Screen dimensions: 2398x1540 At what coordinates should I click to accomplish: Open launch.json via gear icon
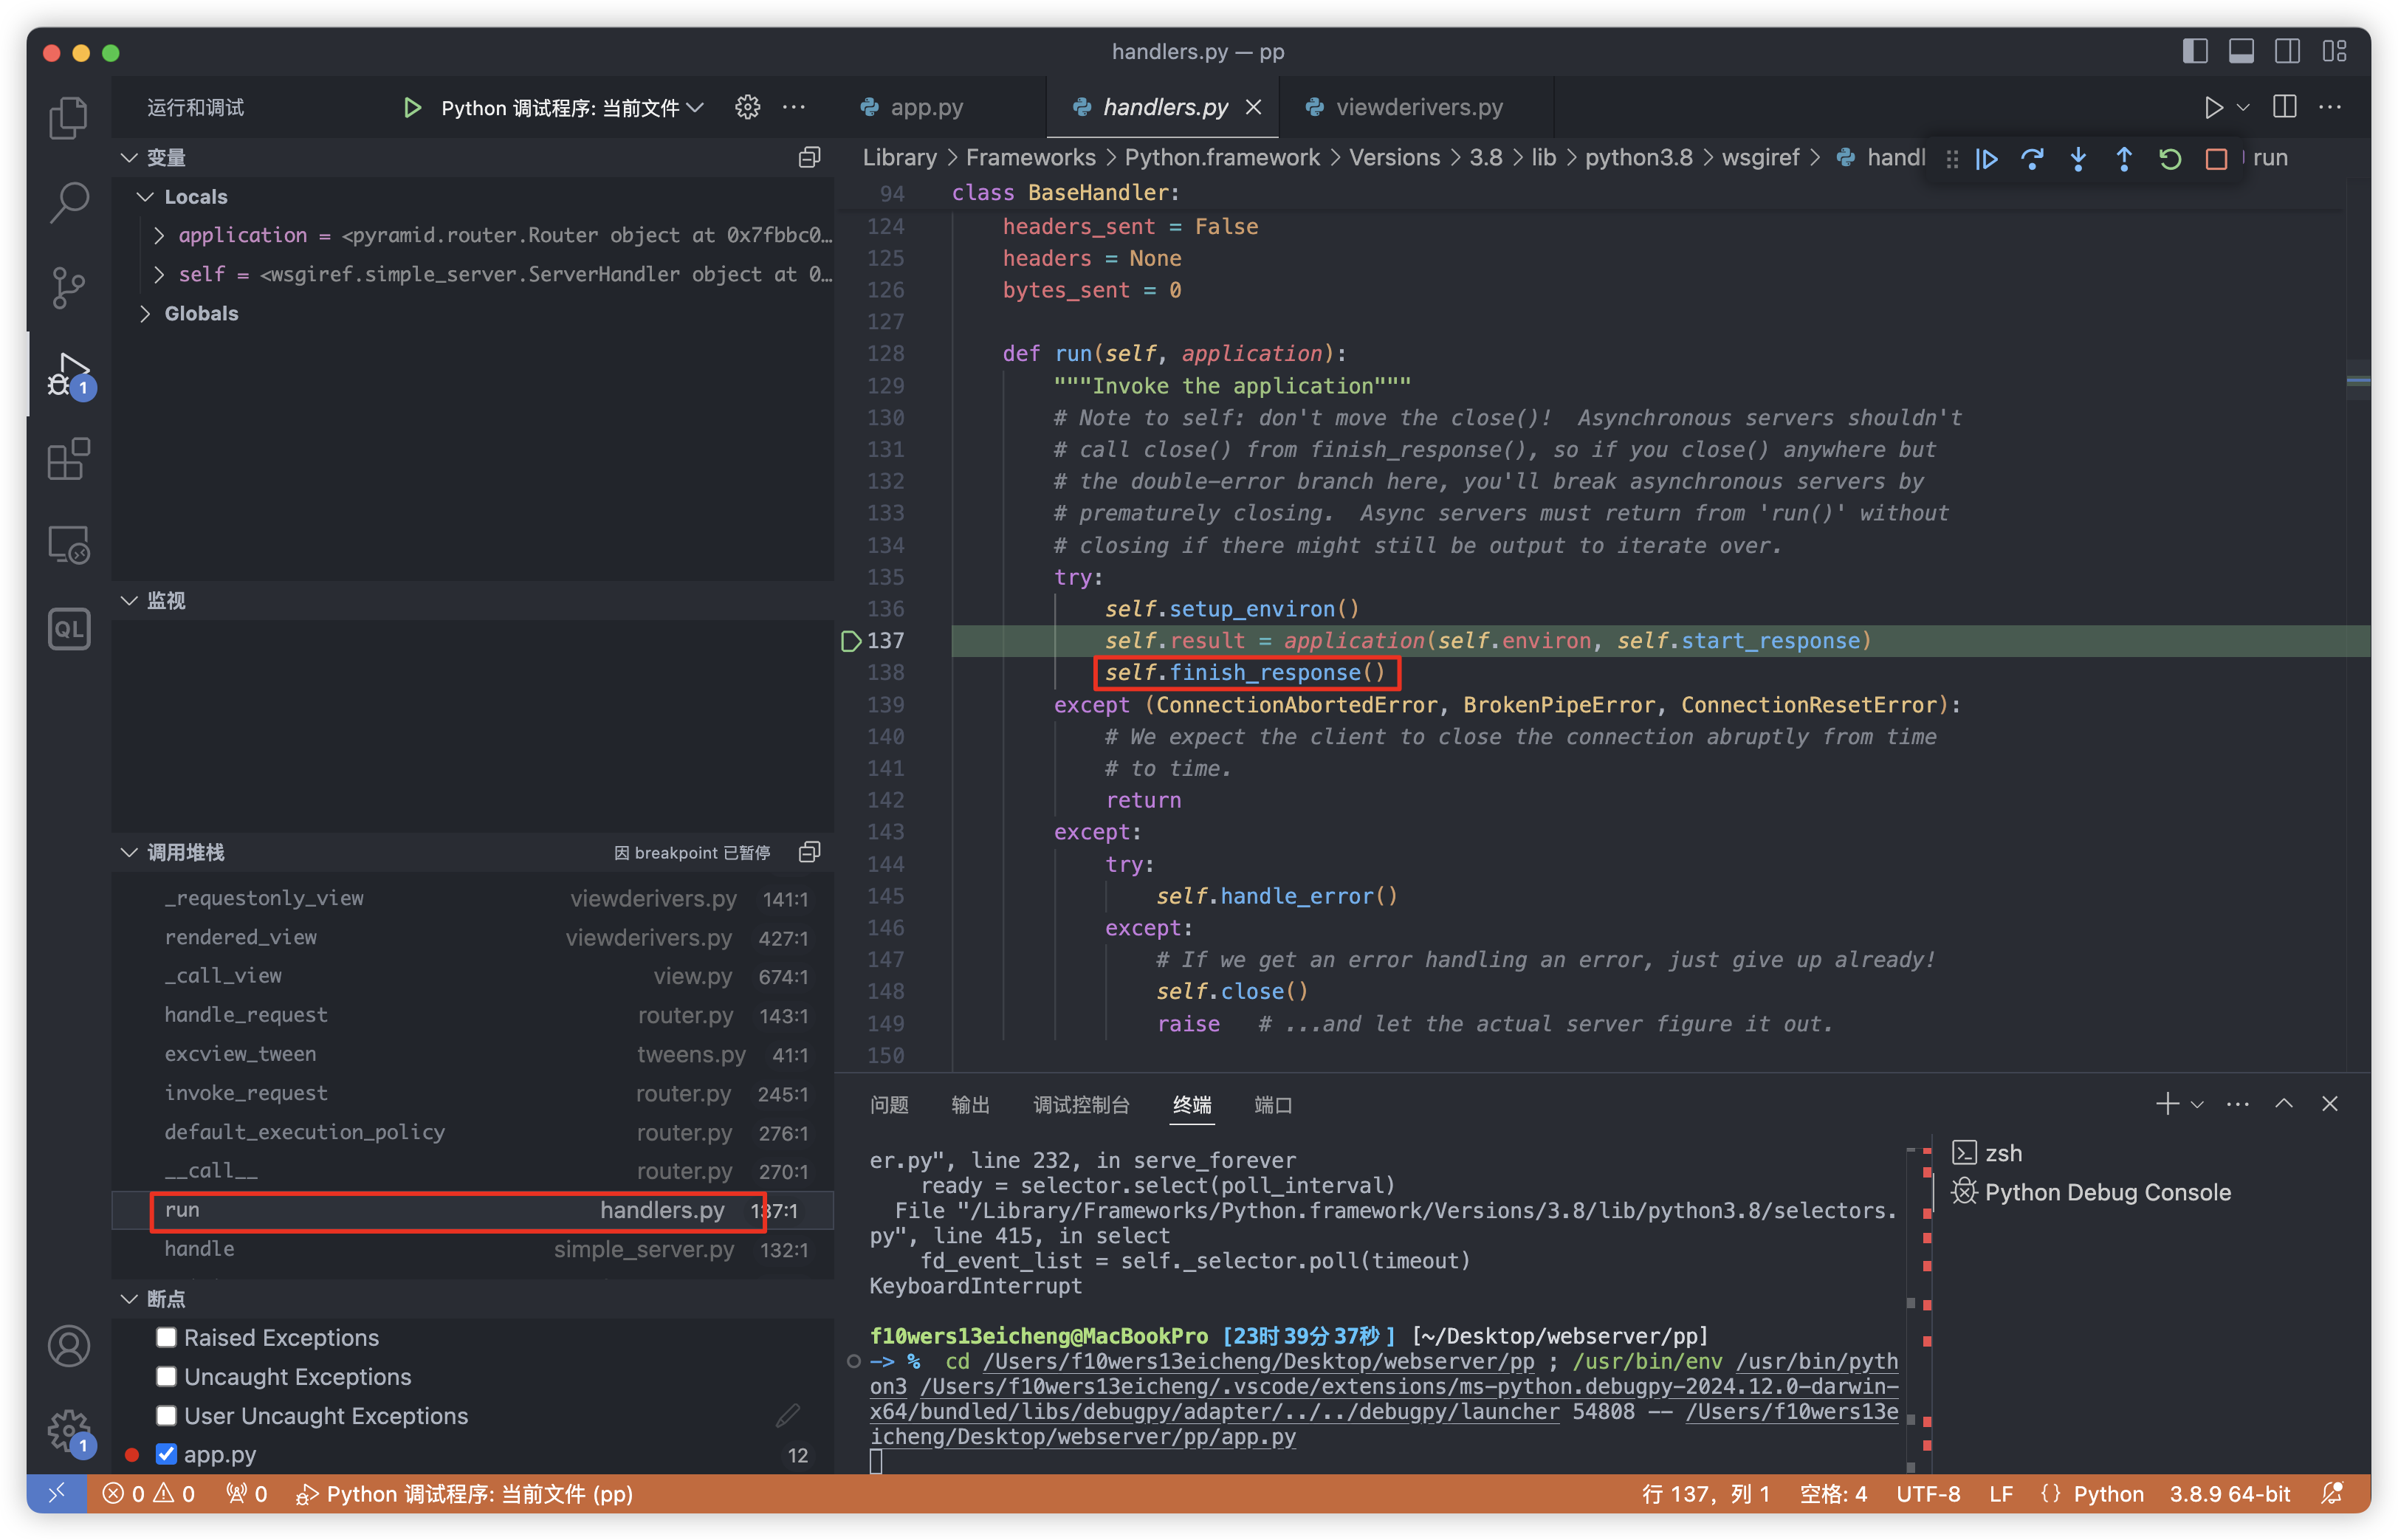747,107
